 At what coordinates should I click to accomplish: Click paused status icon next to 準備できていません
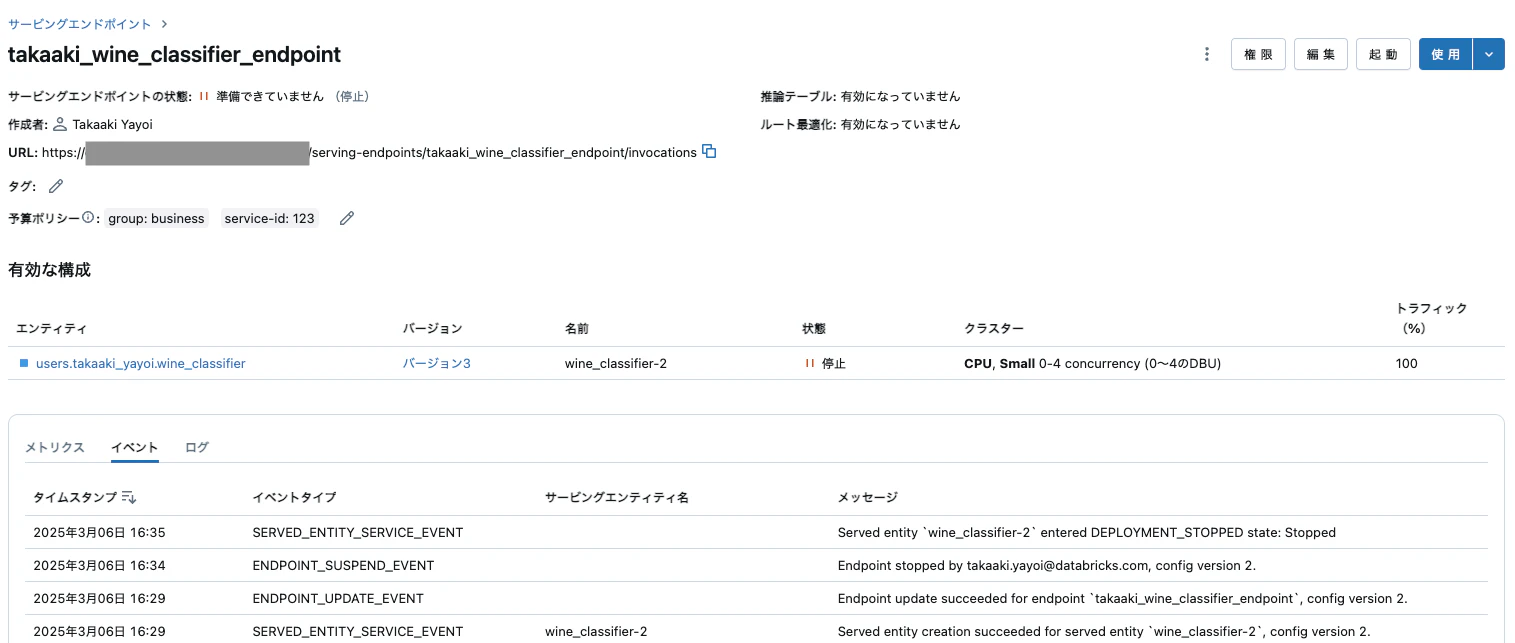(204, 96)
